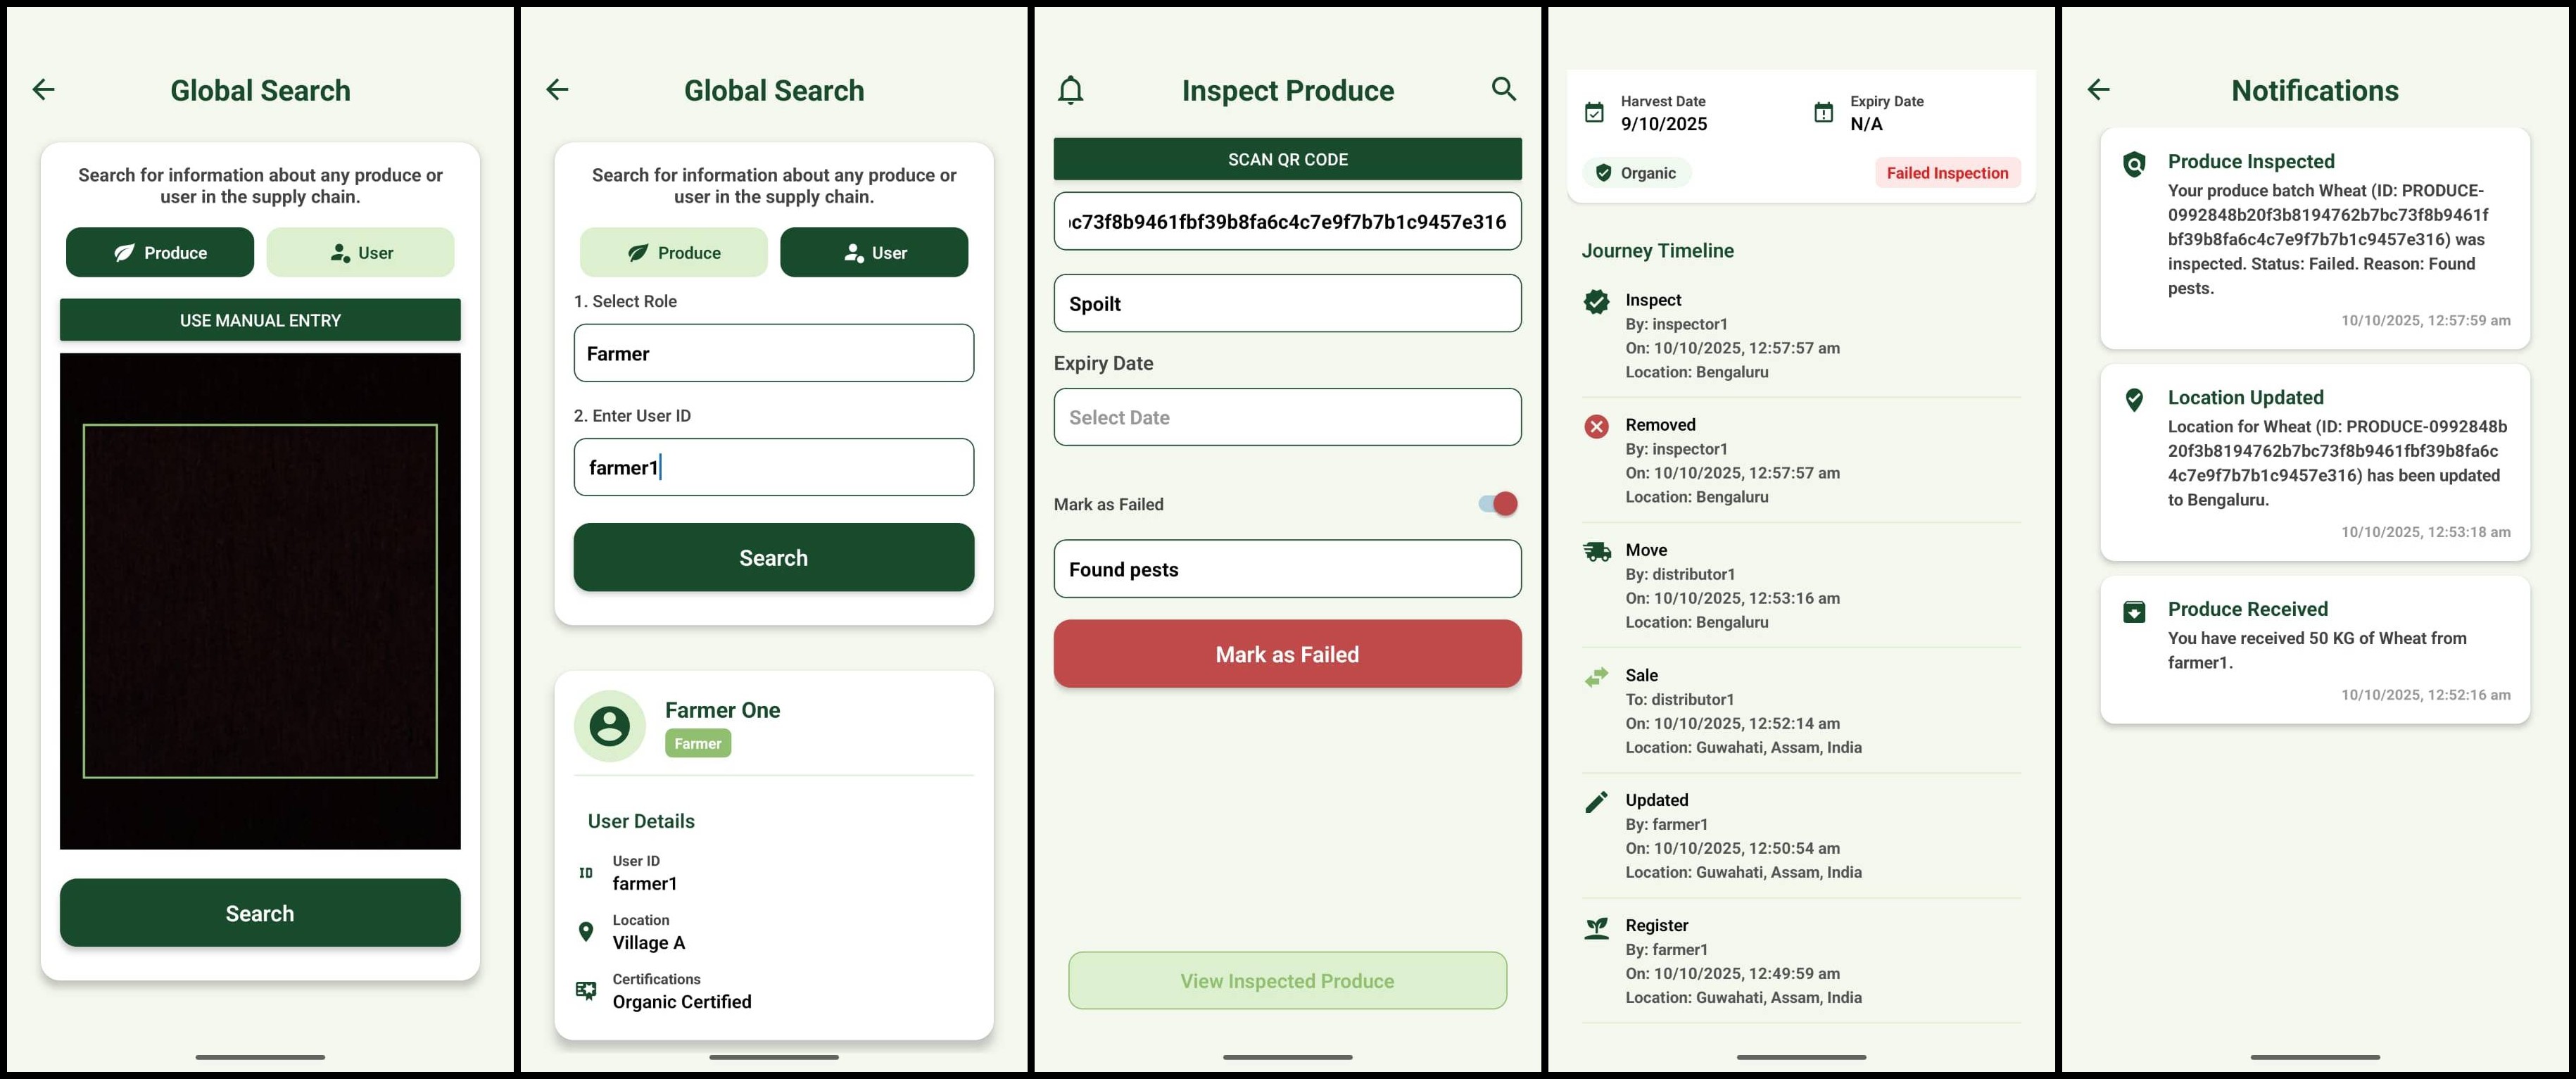
Task: Tap the Move truck icon in timeline
Action: click(1597, 551)
